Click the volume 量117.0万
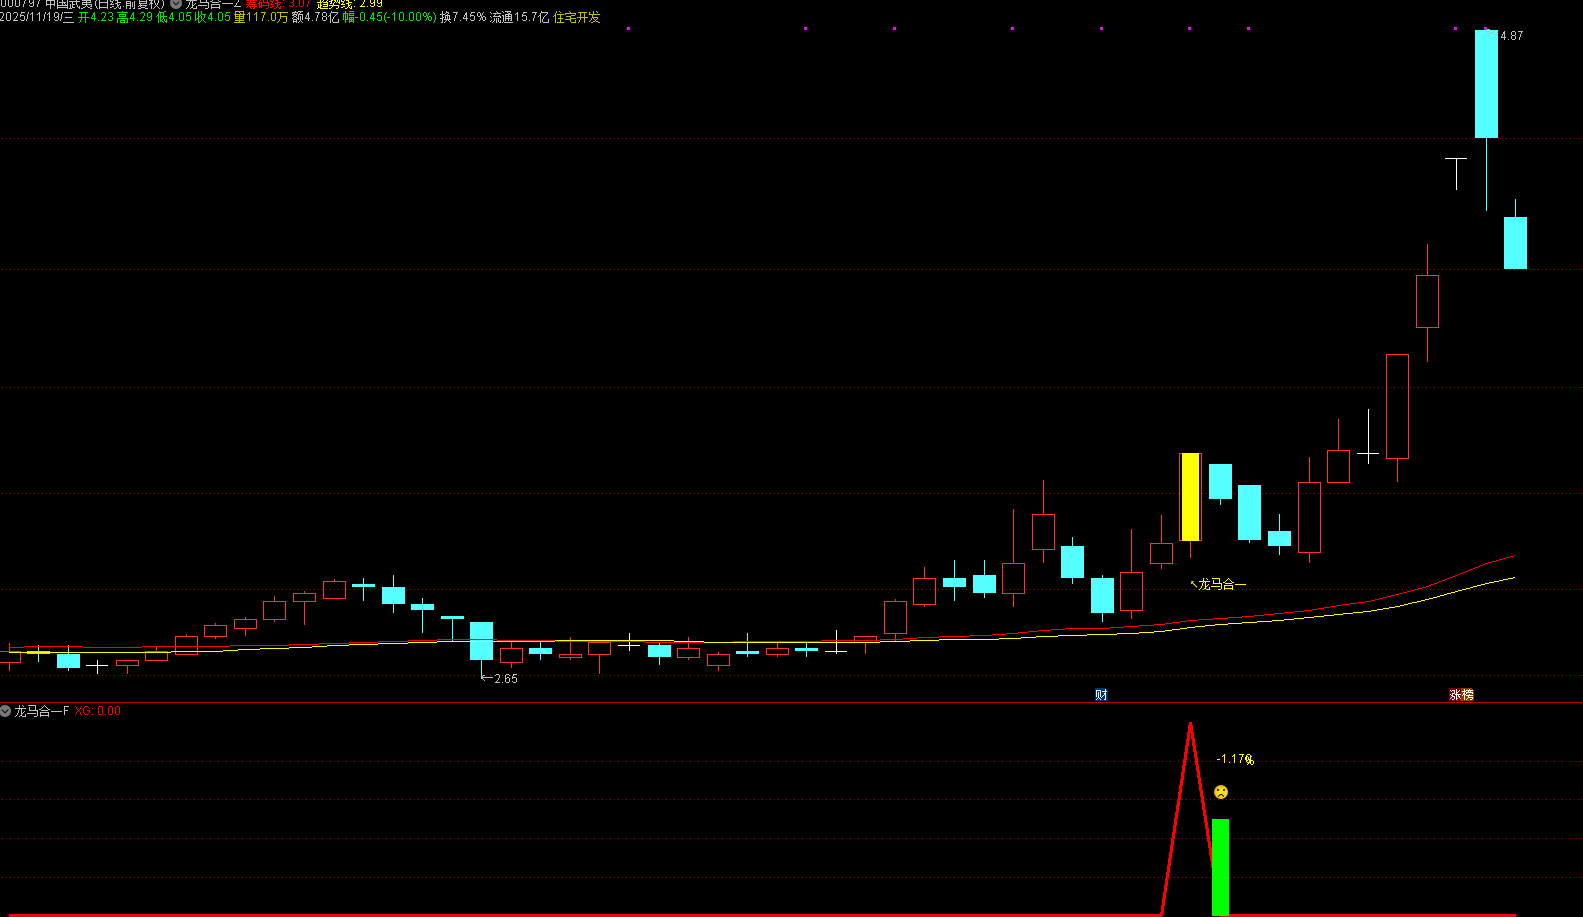Screen dimensions: 1583x917 [261, 17]
